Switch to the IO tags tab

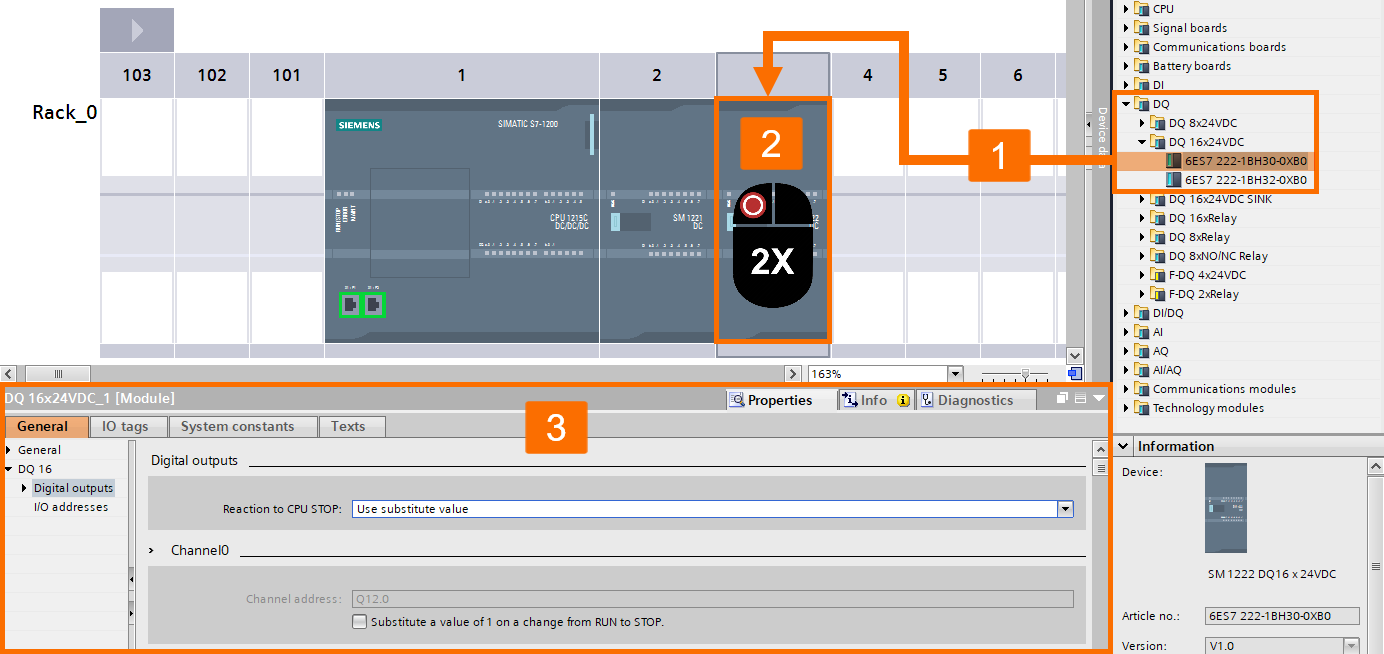127,426
